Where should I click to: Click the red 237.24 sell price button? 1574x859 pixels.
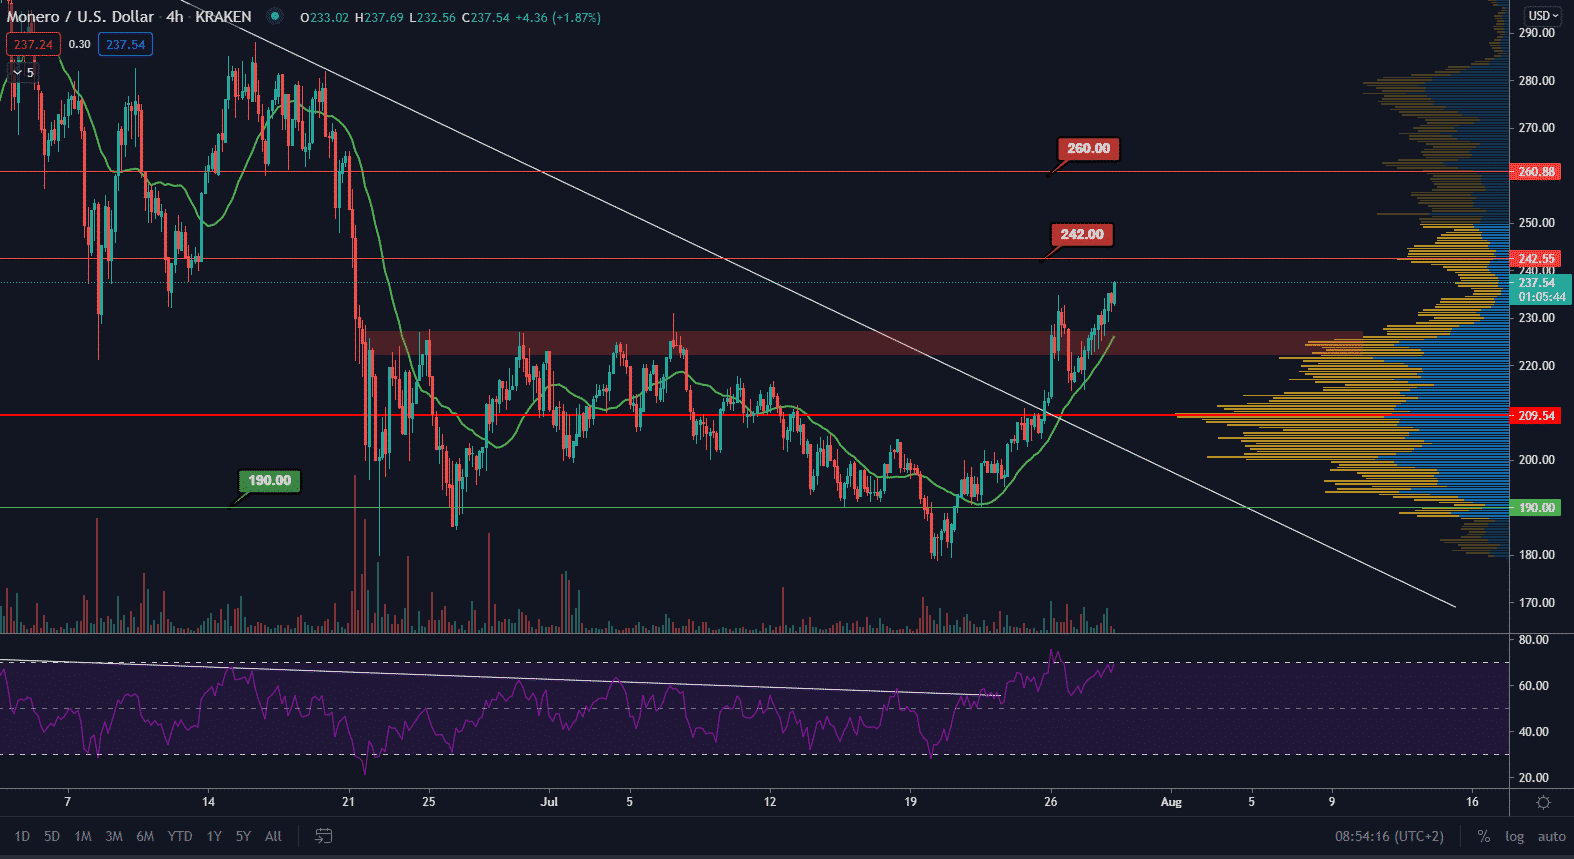pyautogui.click(x=33, y=45)
